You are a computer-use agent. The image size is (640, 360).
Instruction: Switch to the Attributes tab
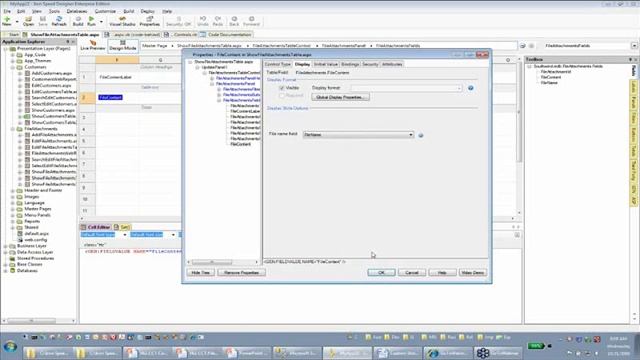click(x=392, y=64)
